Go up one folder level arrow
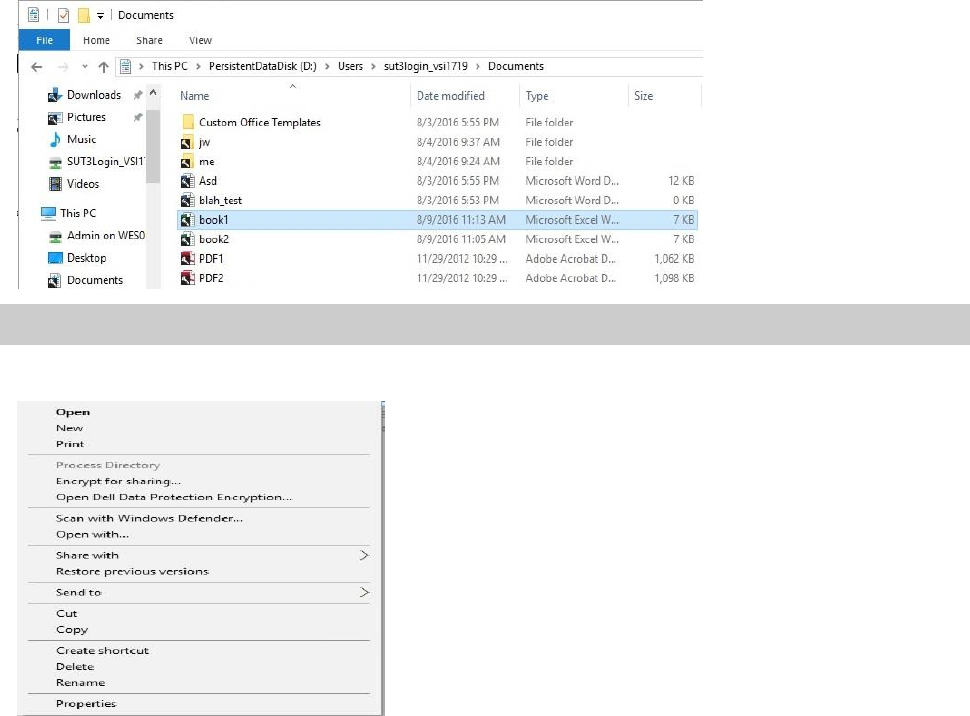Viewport: 970px width, 716px height. click(103, 67)
